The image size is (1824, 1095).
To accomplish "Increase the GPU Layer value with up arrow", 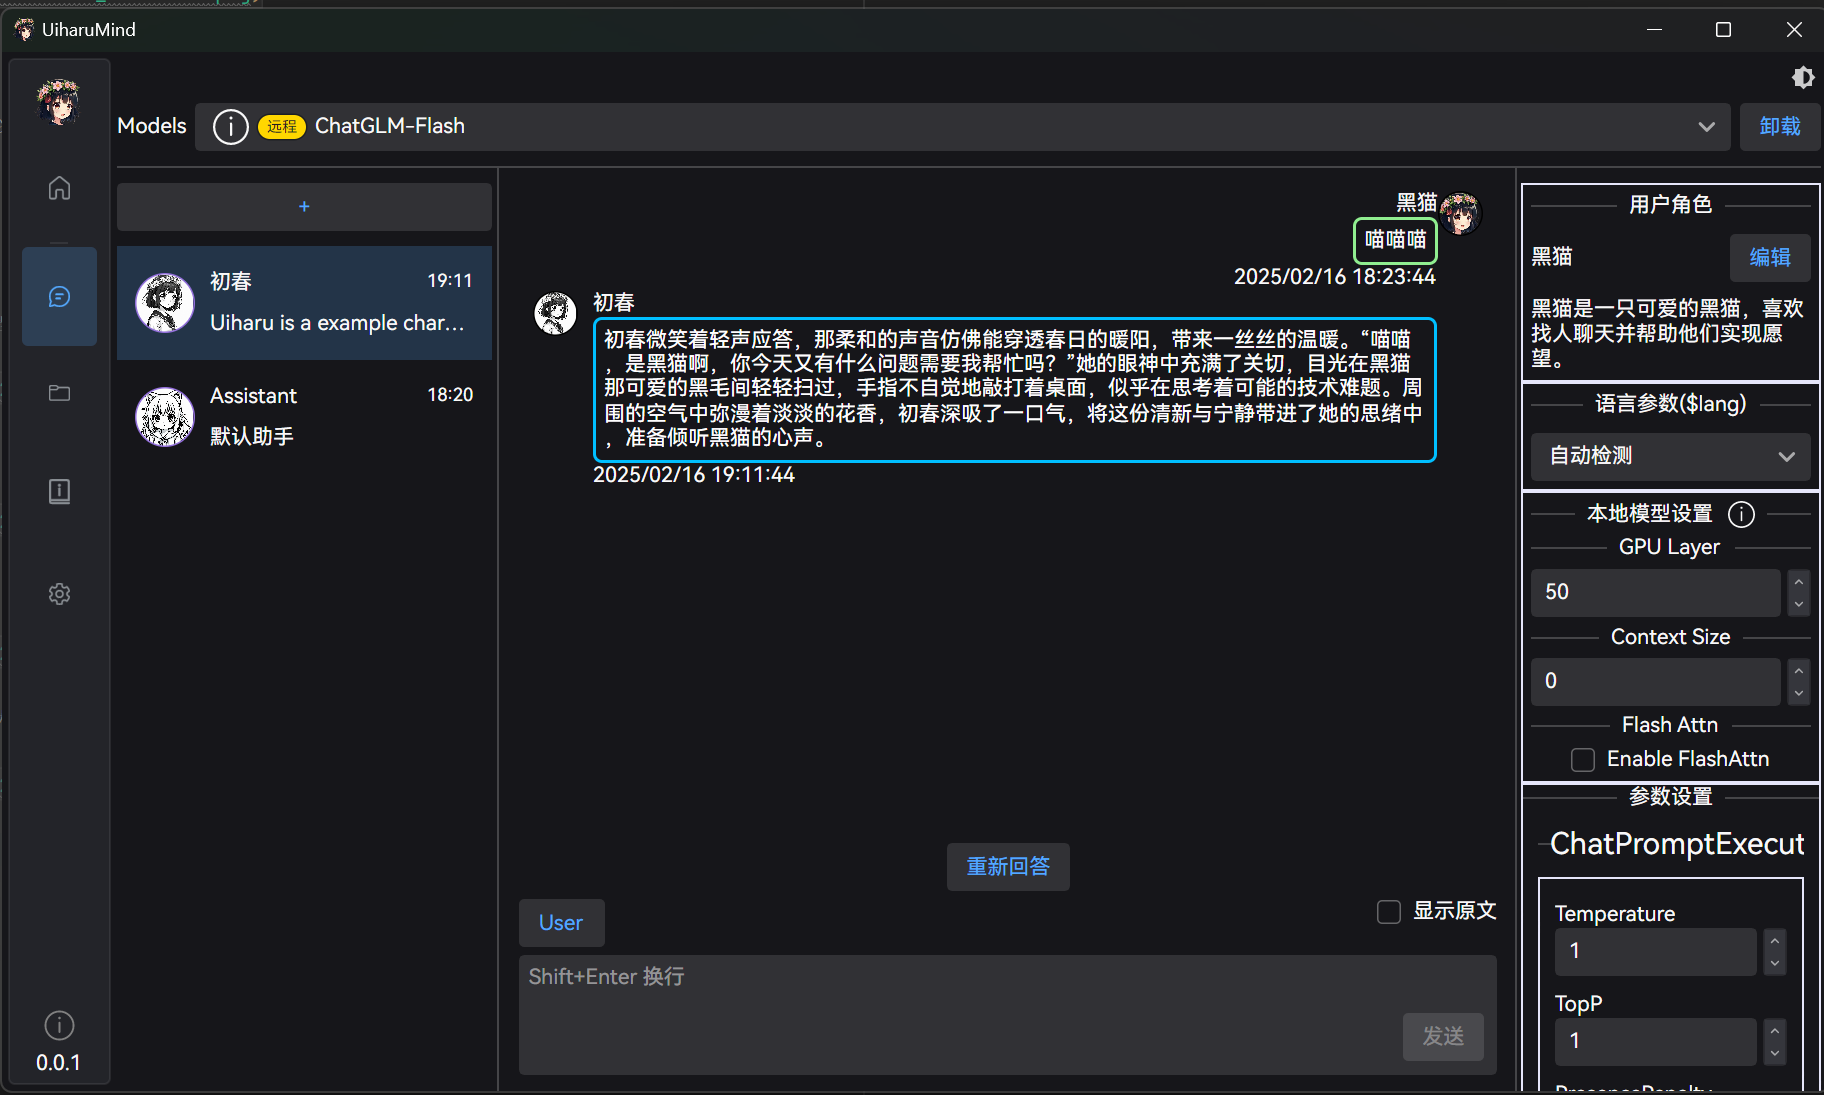I will [x=1799, y=581].
